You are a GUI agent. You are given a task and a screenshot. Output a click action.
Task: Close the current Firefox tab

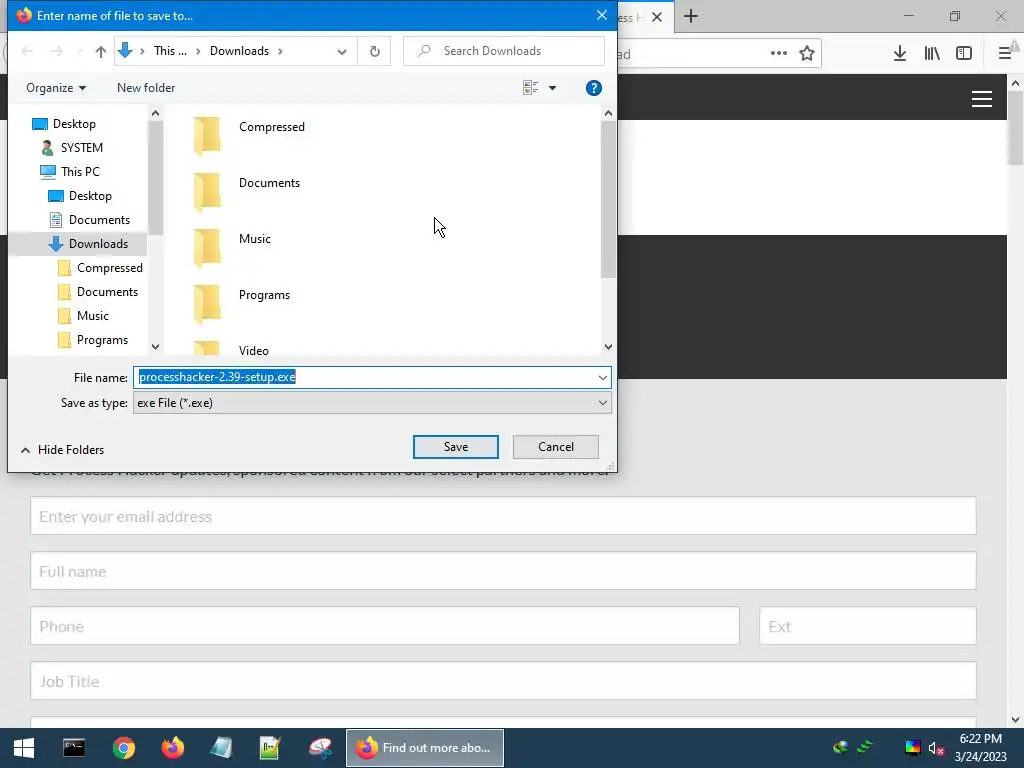[657, 17]
